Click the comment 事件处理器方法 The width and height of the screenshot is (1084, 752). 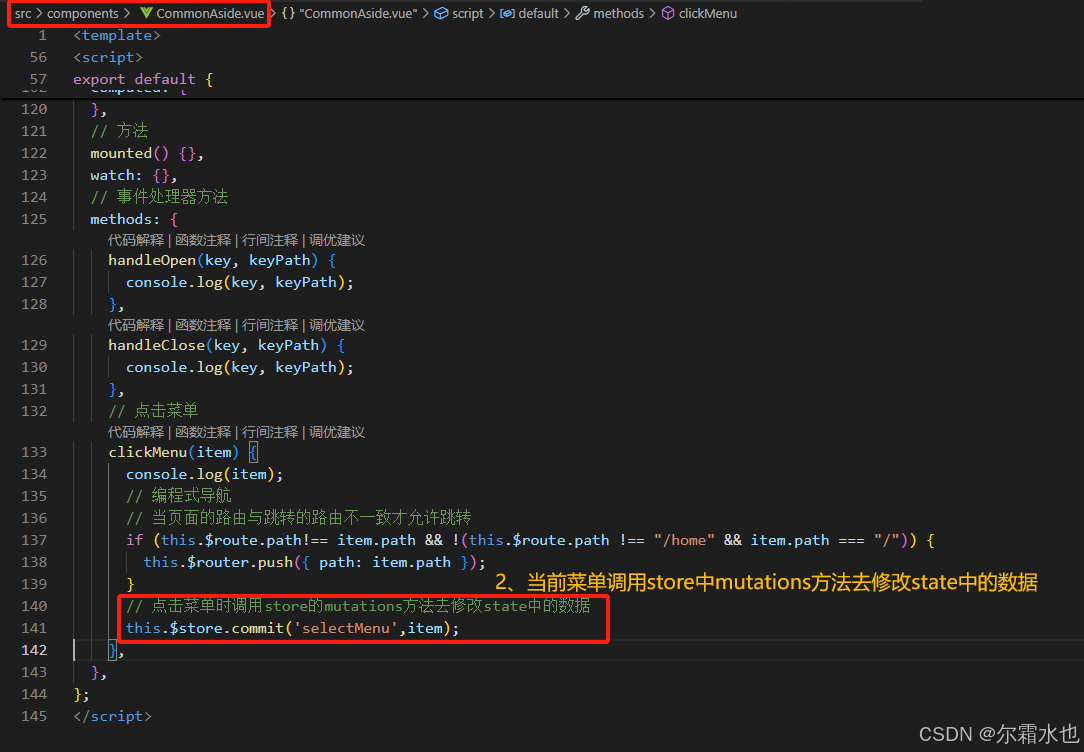point(172,198)
